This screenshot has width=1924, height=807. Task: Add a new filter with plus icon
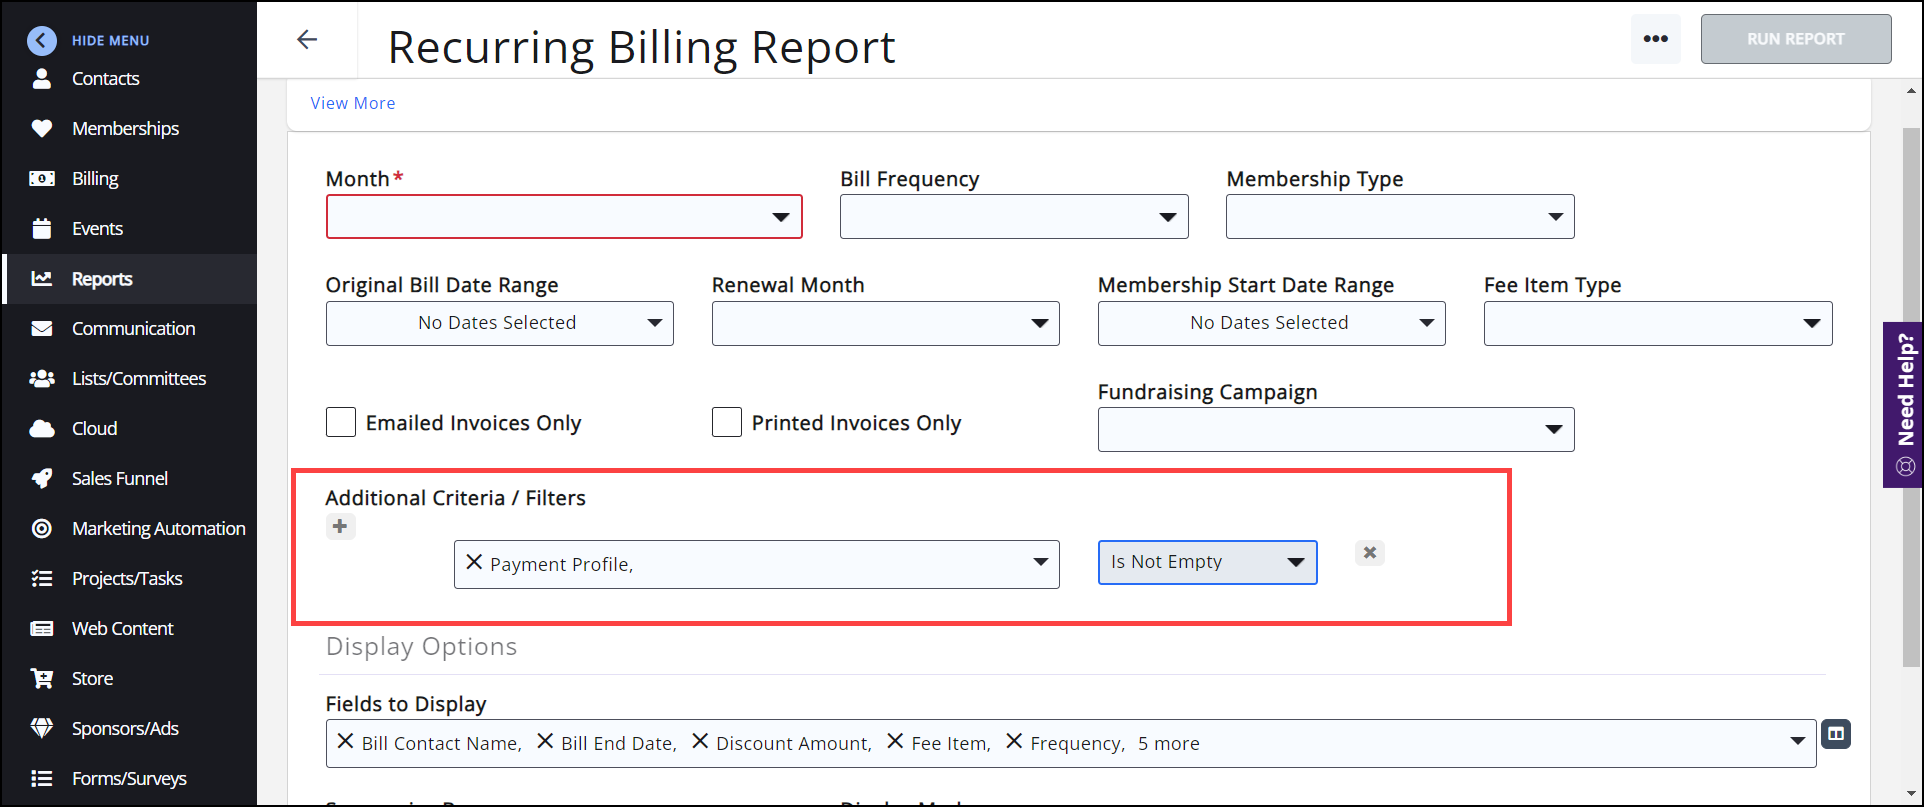coord(340,526)
